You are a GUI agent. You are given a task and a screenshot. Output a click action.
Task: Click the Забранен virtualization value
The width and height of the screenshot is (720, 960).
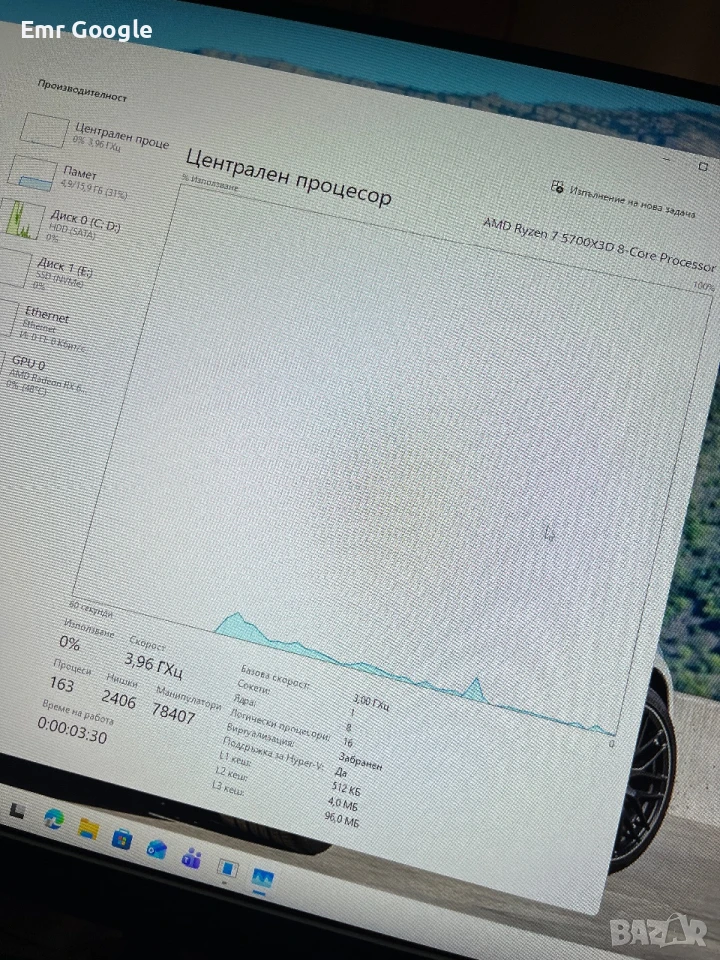pos(359,762)
